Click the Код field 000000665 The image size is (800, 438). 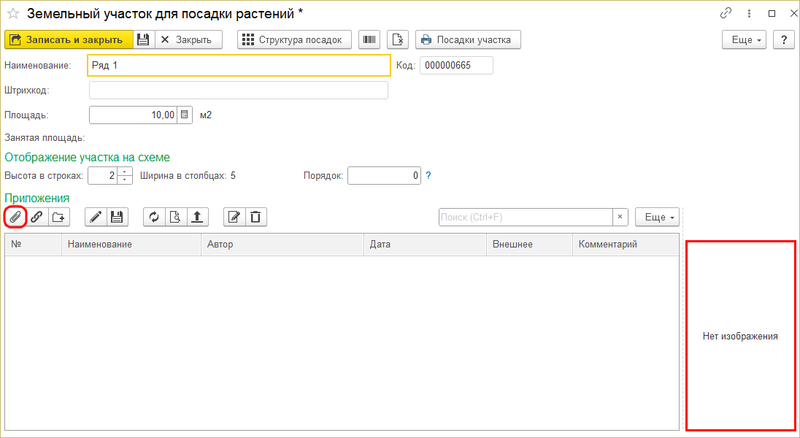click(x=457, y=65)
